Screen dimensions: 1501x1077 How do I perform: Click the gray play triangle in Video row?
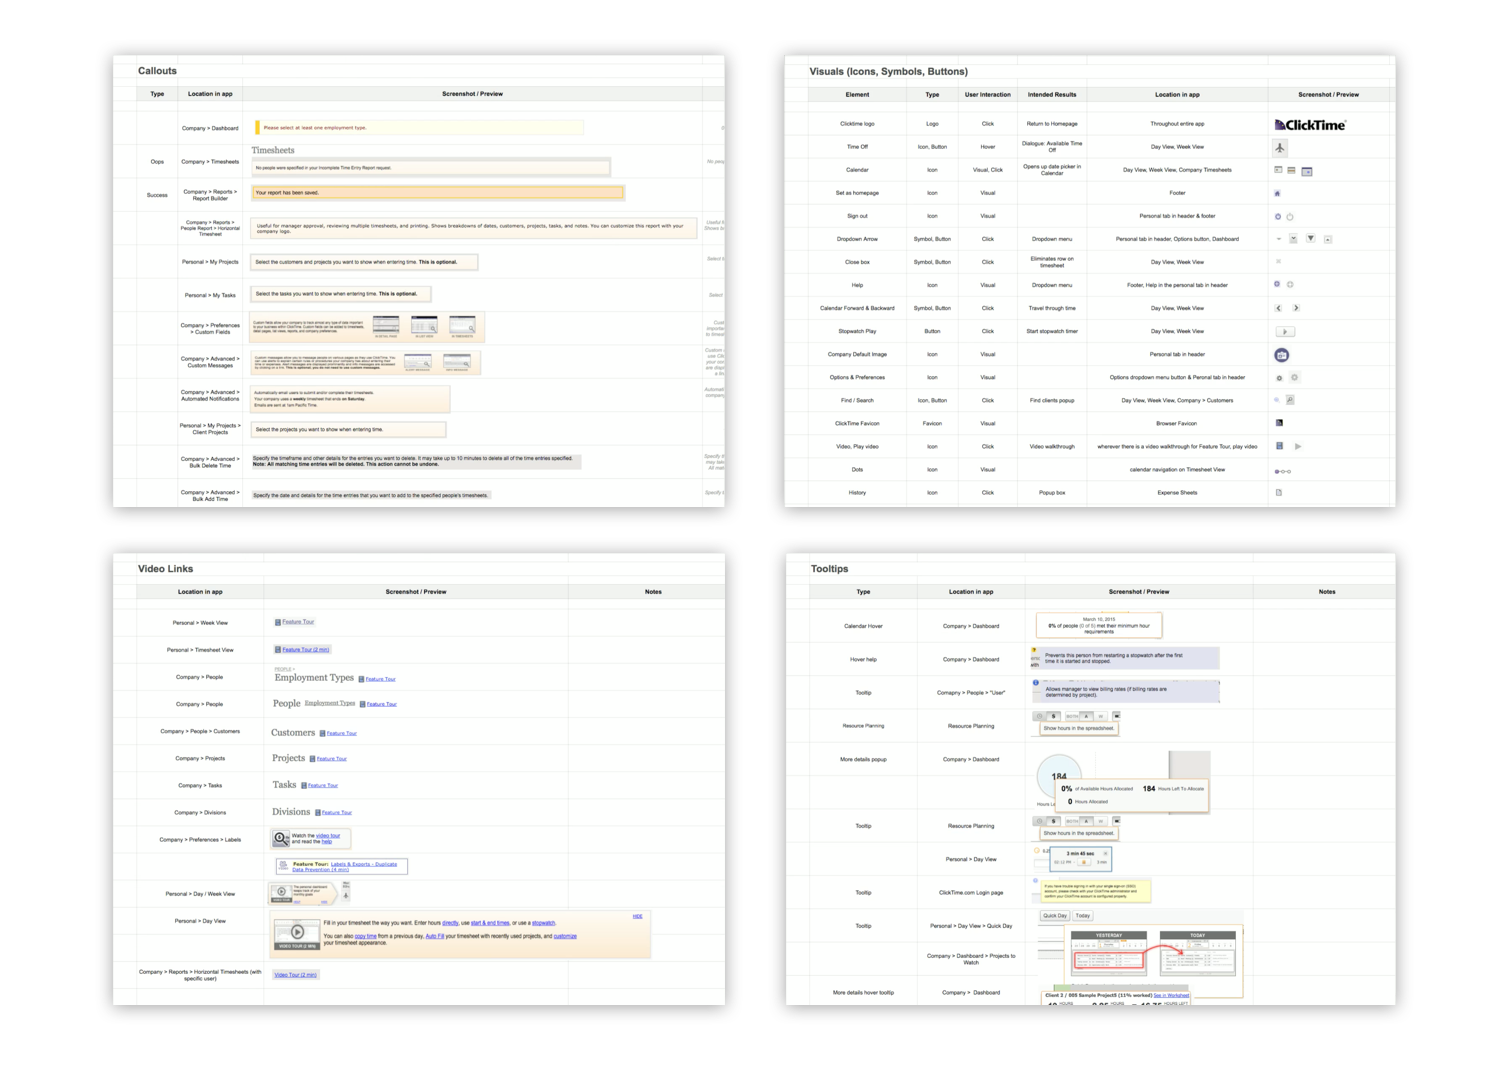click(x=1298, y=446)
